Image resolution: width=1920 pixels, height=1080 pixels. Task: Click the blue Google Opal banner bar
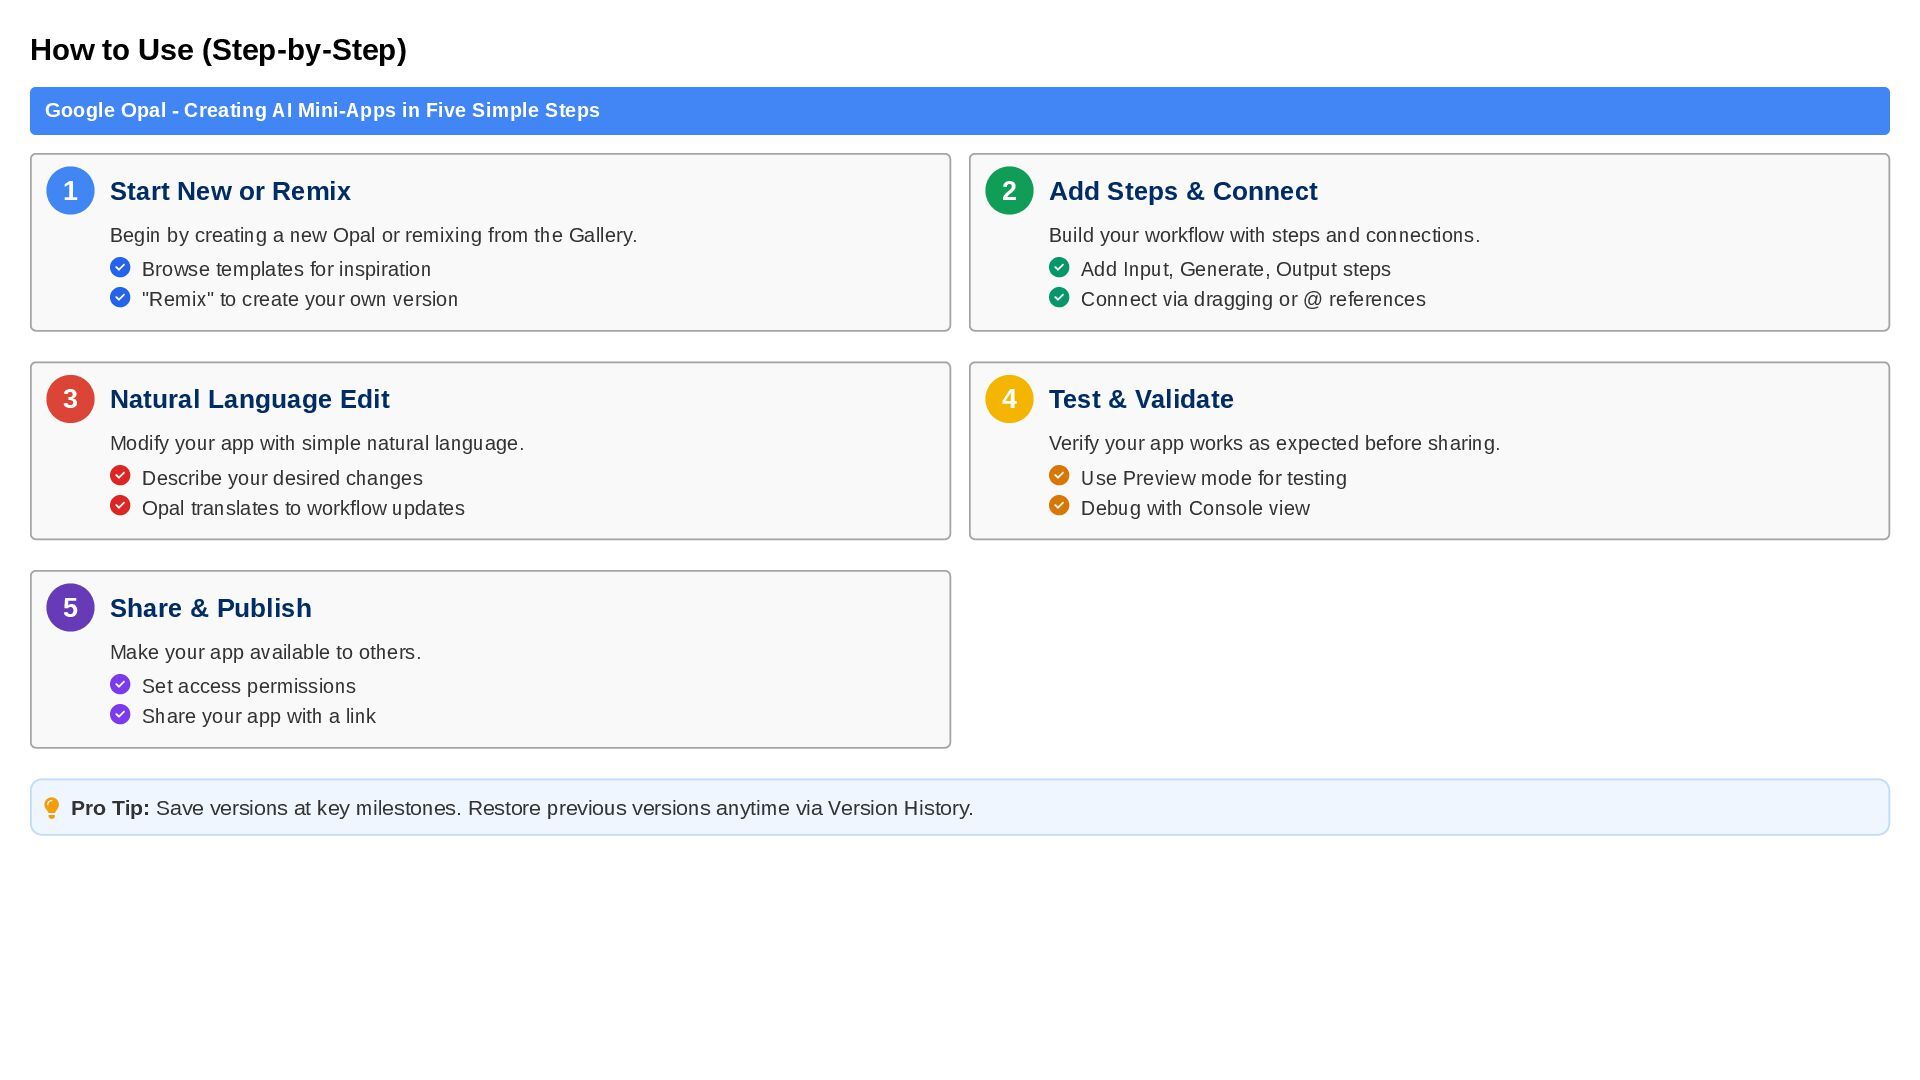pyautogui.click(x=958, y=111)
